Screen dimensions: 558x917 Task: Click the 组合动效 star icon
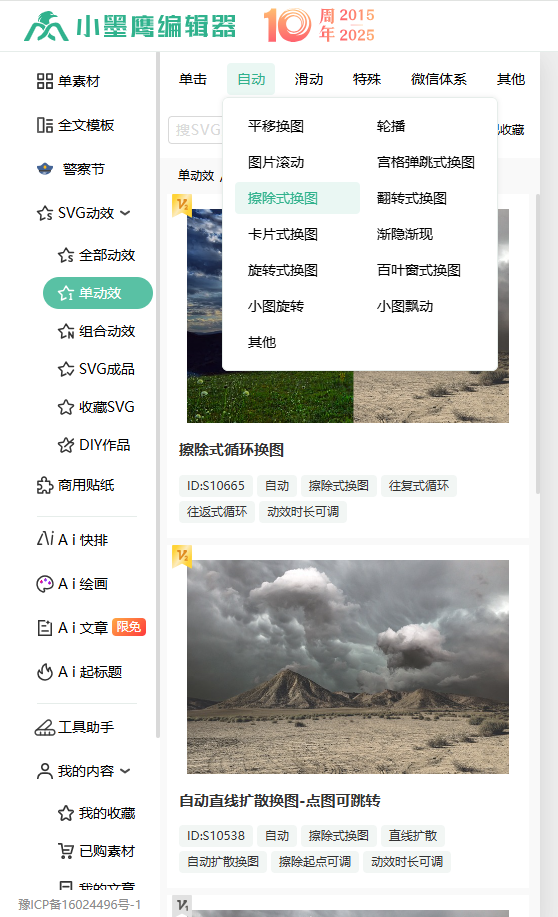click(x=66, y=331)
